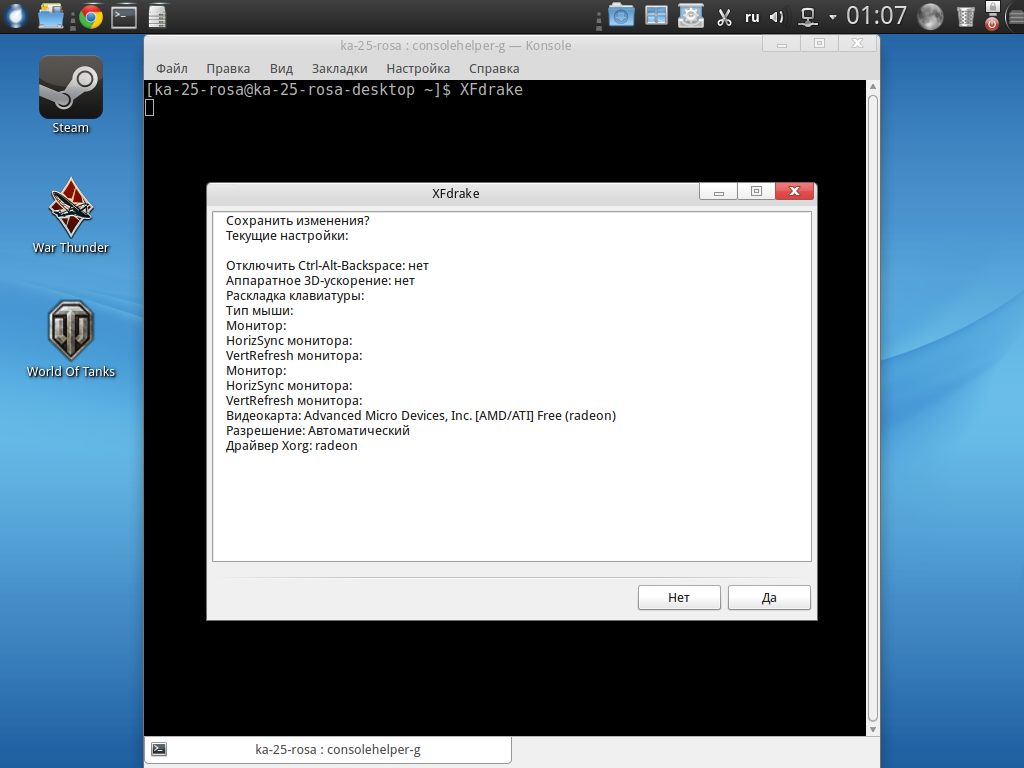The image size is (1024, 768).
Task: Click the show desktop windows icon
Action: pos(656,15)
